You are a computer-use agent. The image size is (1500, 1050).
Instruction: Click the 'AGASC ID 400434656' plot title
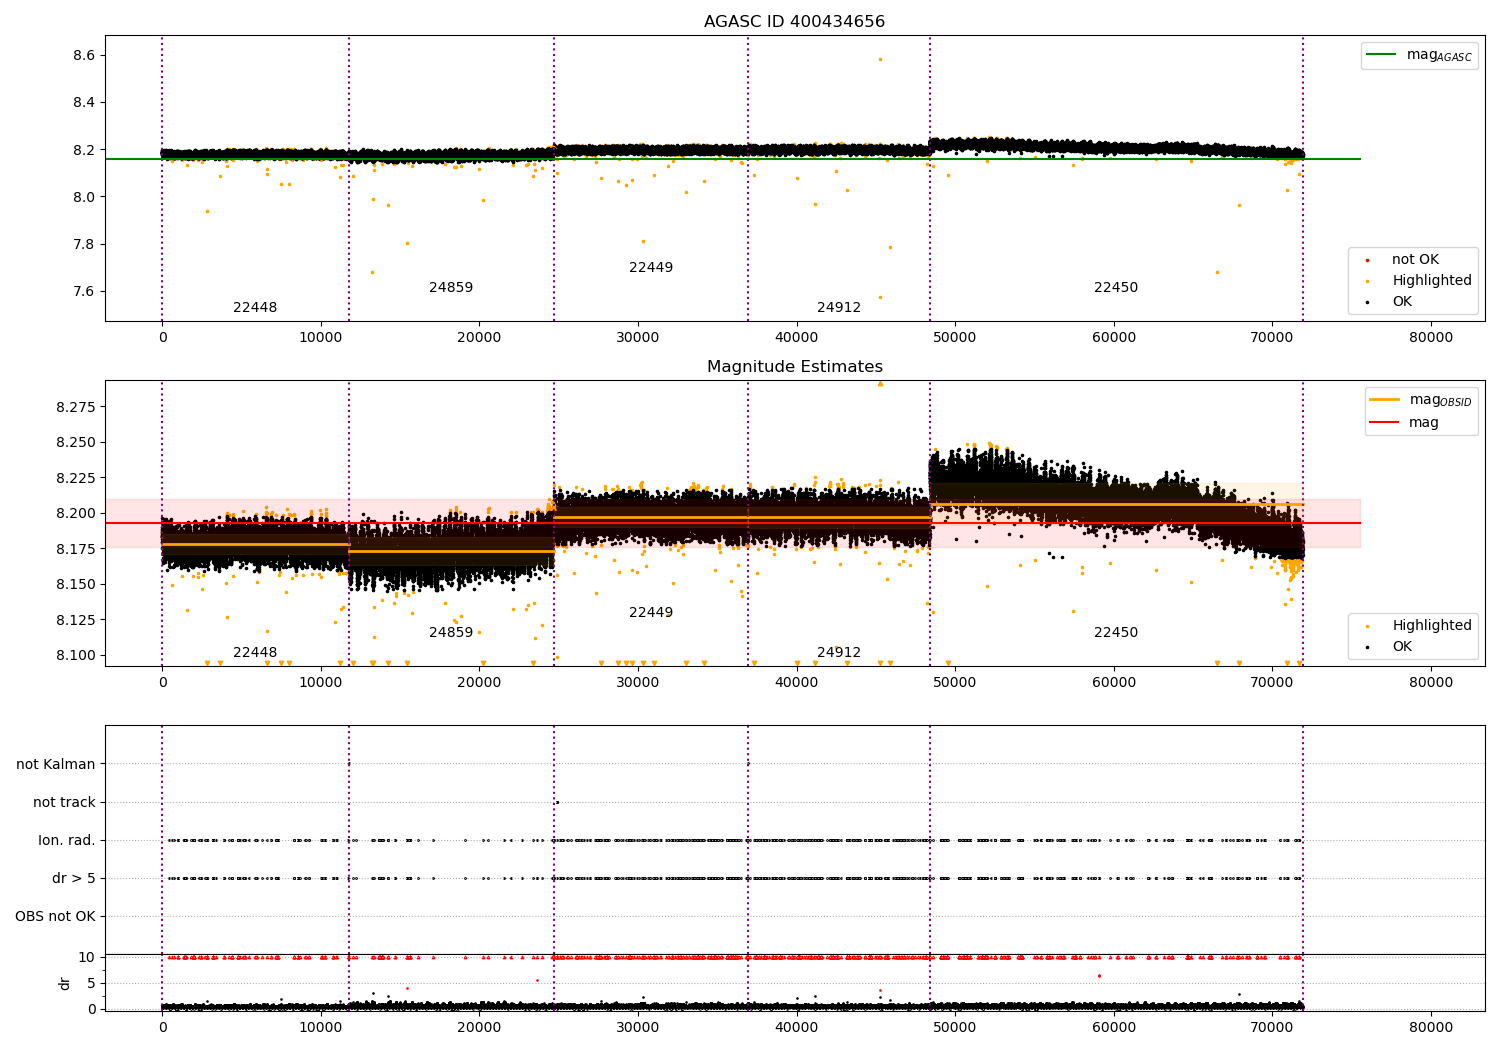(794, 22)
